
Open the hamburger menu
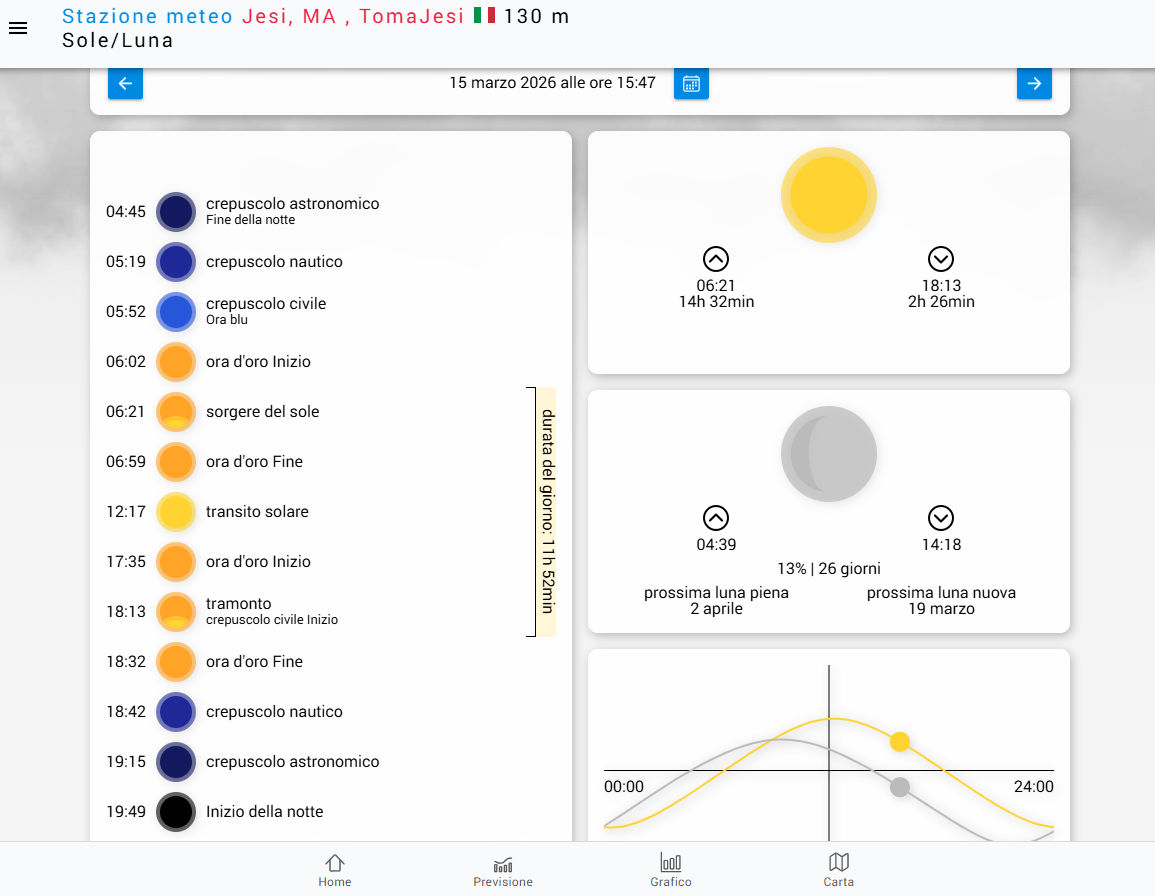click(x=18, y=29)
